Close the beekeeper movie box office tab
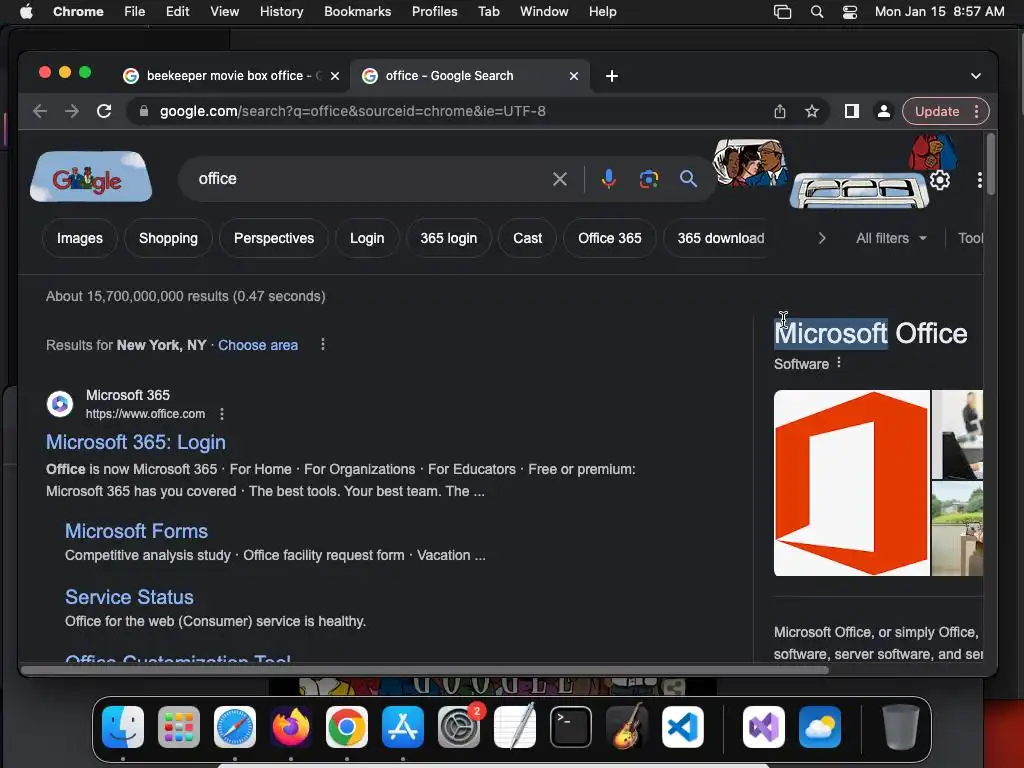The width and height of the screenshot is (1024, 768). tap(334, 76)
